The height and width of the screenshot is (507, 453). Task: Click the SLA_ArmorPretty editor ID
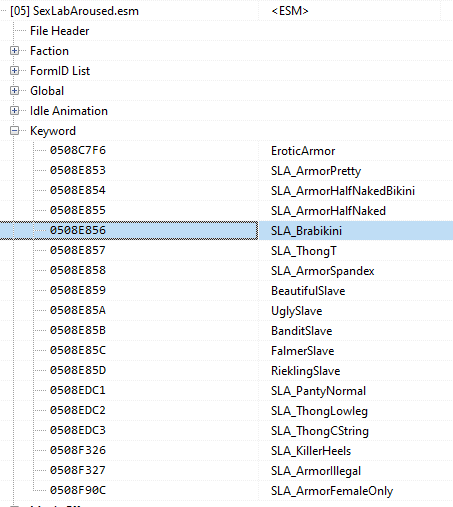coord(316,171)
